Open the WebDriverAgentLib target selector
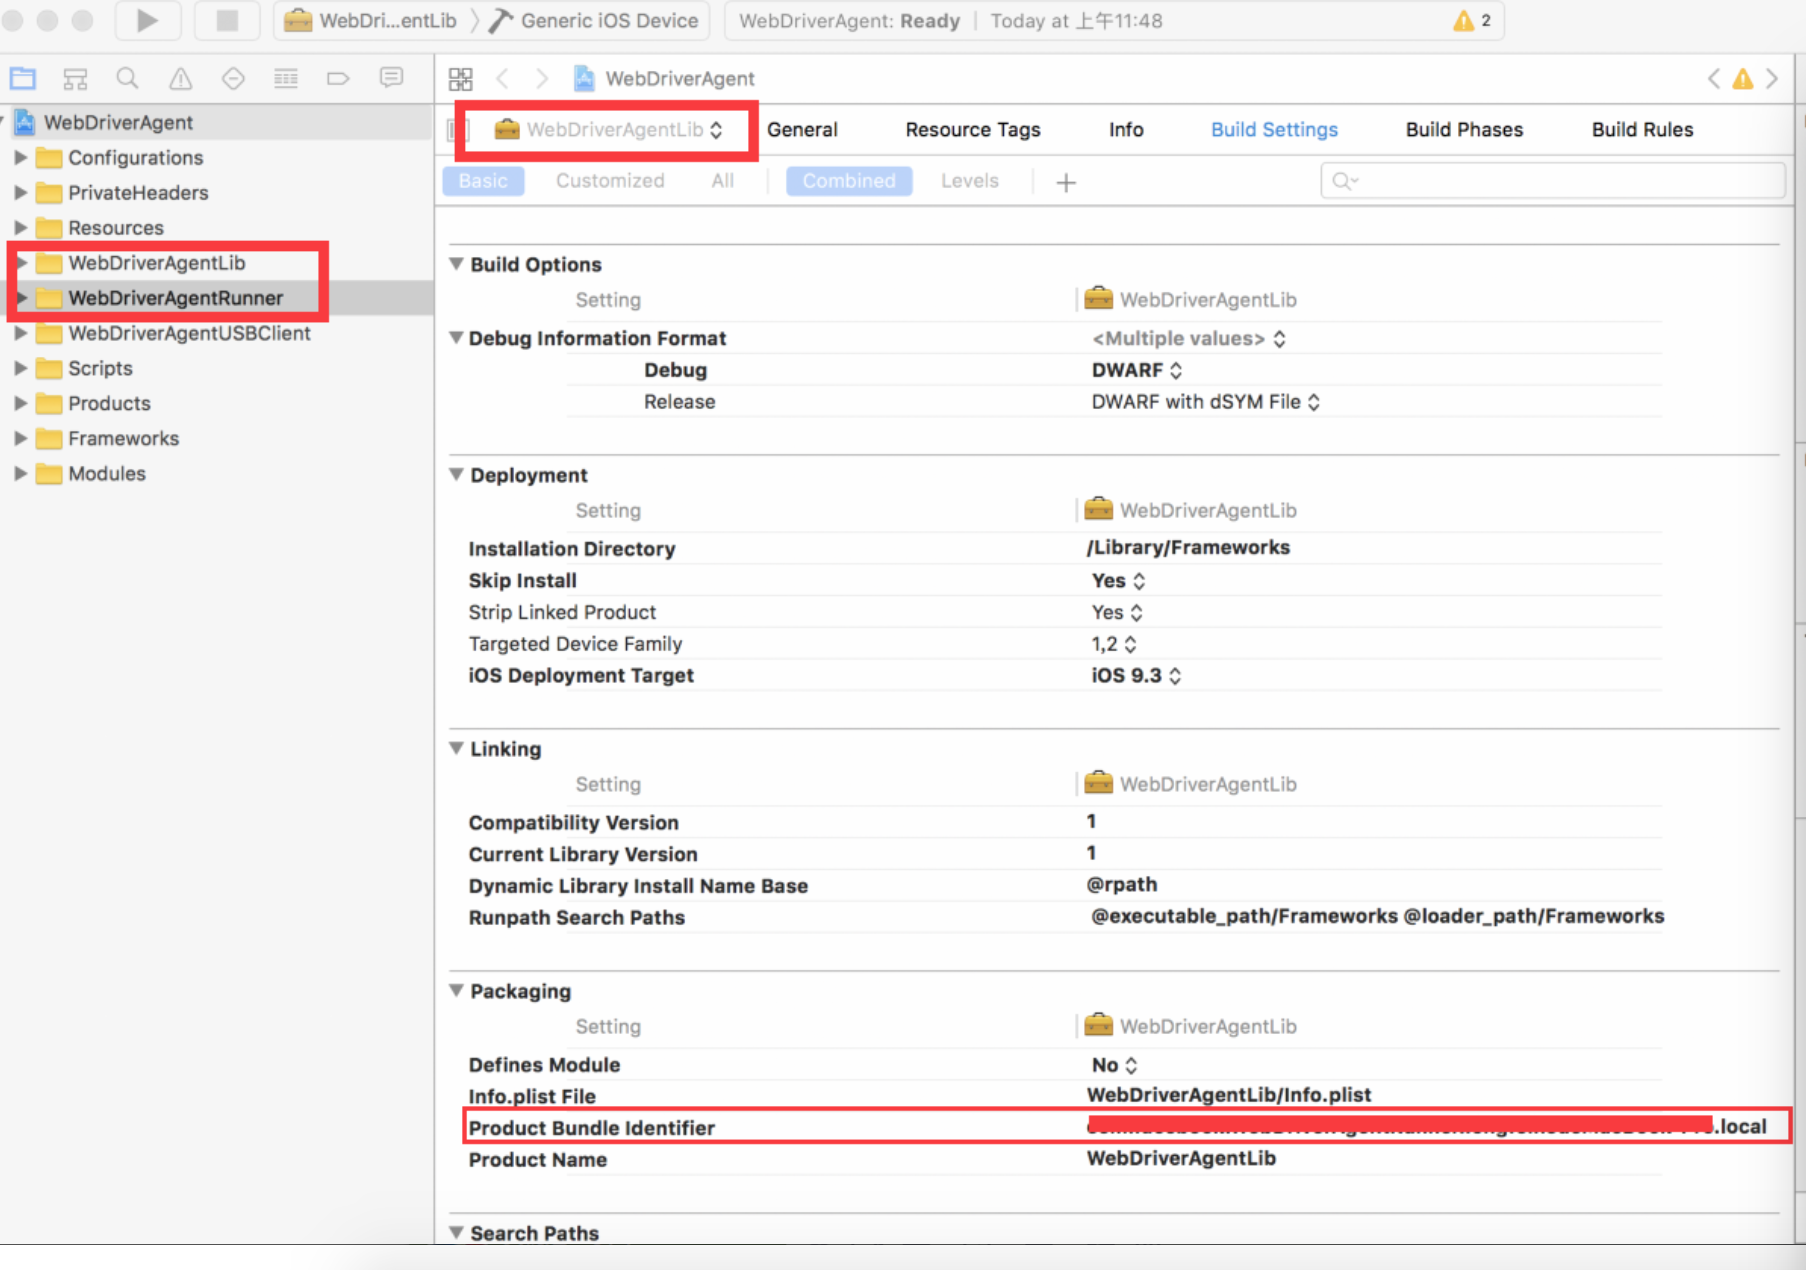Viewport: 1806px width, 1270px height. (x=608, y=129)
